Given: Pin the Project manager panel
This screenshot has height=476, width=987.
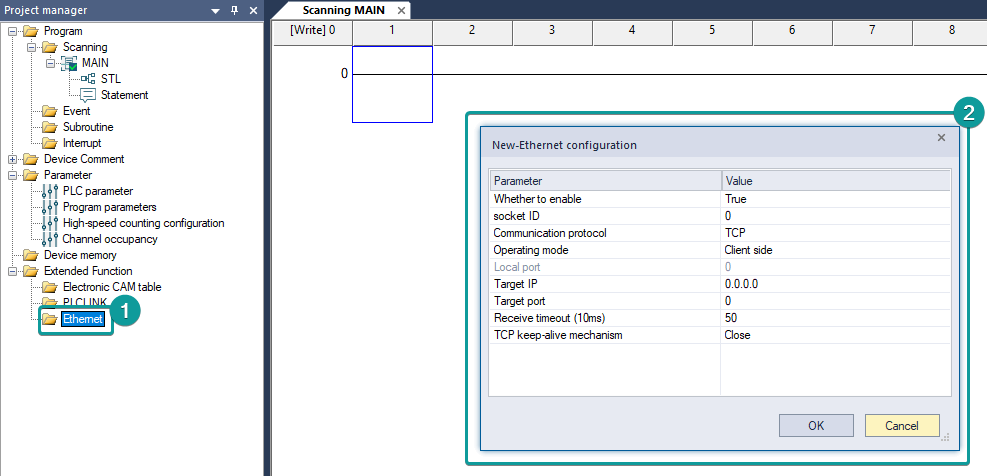Looking at the screenshot, I should (x=235, y=10).
